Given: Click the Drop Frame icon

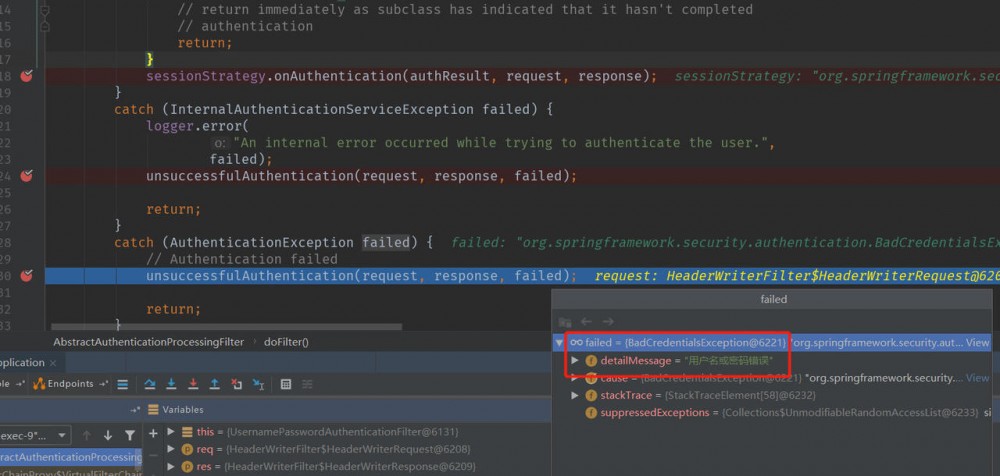Looking at the screenshot, I should 237,384.
